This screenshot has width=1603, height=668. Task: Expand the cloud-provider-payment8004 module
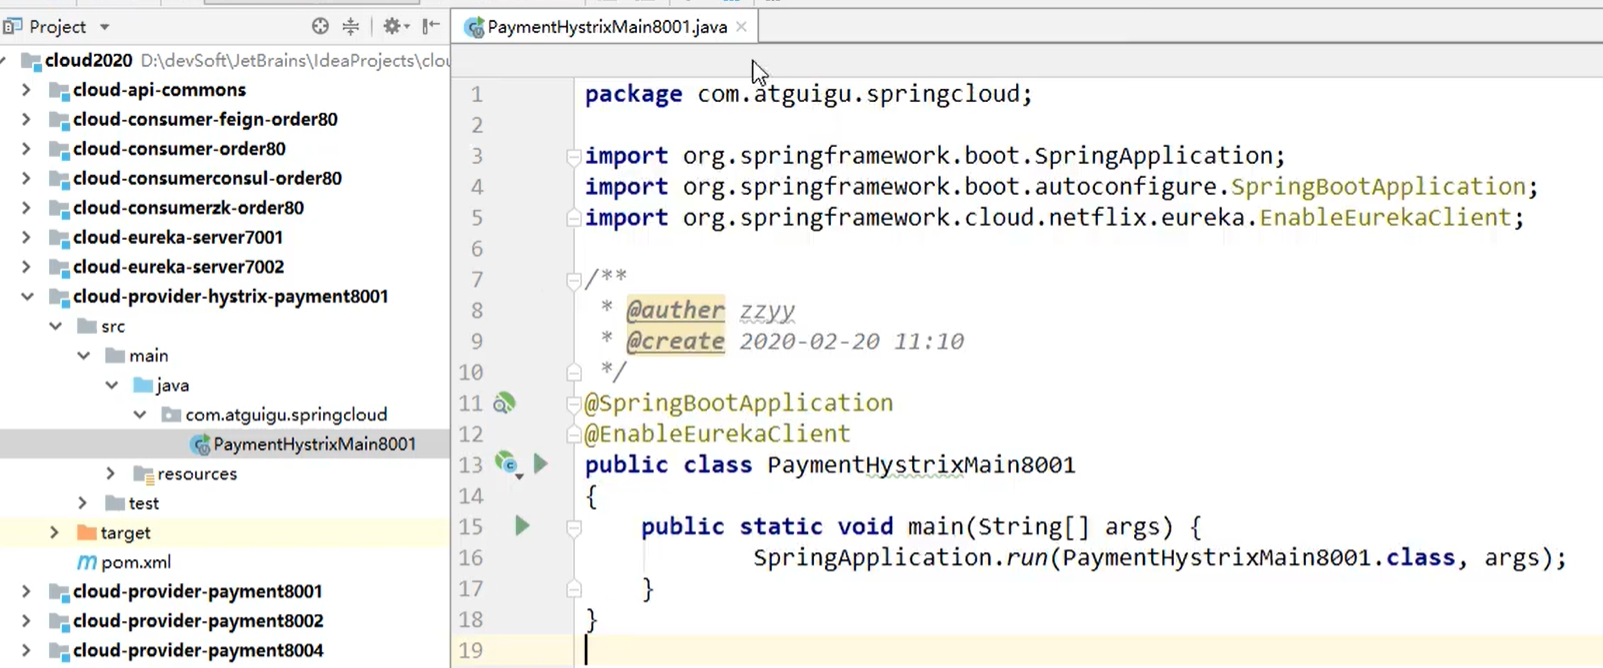click(26, 651)
